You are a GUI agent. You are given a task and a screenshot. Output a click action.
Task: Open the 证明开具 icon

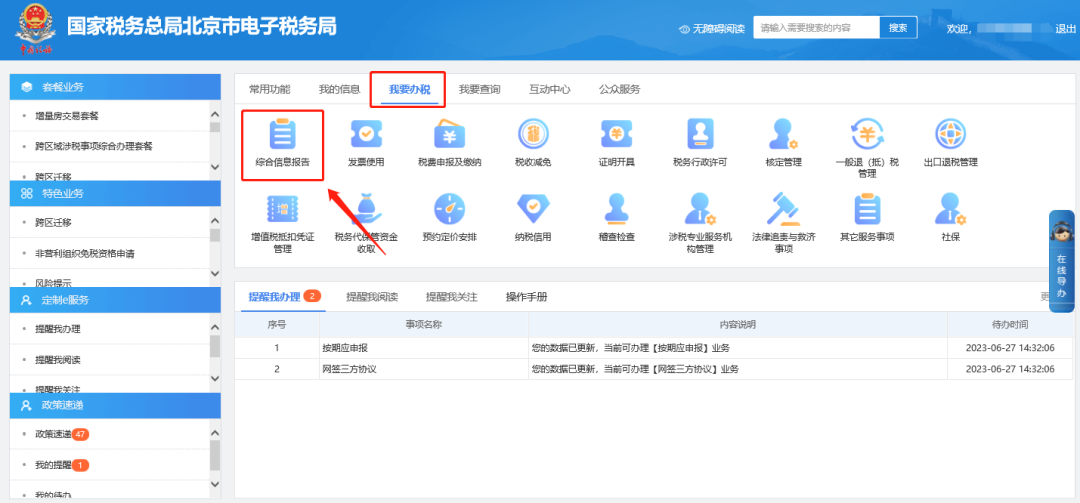[x=616, y=138]
